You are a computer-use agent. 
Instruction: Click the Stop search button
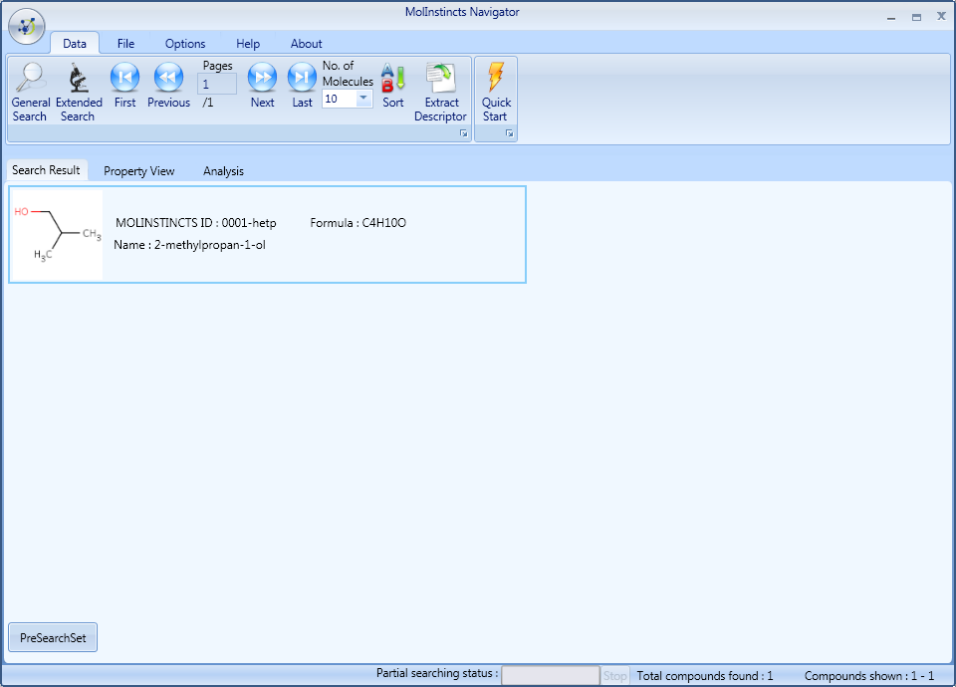[615, 675]
